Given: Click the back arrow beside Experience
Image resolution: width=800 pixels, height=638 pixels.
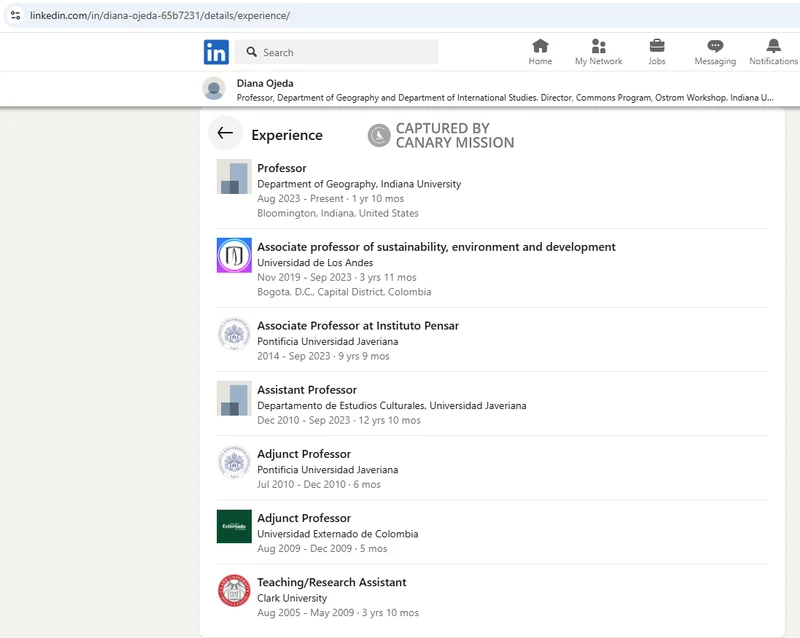Looking at the screenshot, I should [225, 134].
